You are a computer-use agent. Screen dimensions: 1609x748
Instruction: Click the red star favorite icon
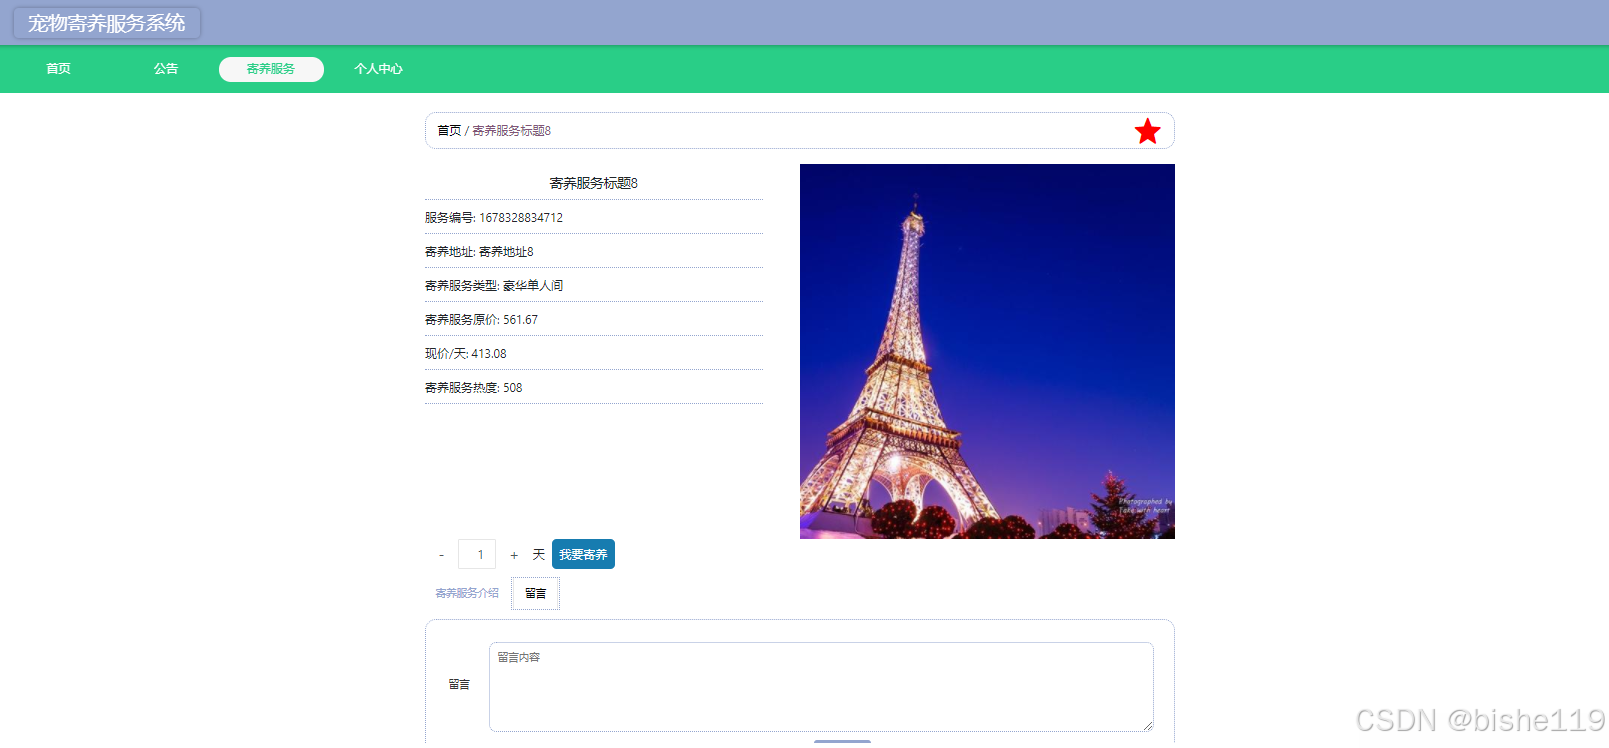(x=1147, y=131)
